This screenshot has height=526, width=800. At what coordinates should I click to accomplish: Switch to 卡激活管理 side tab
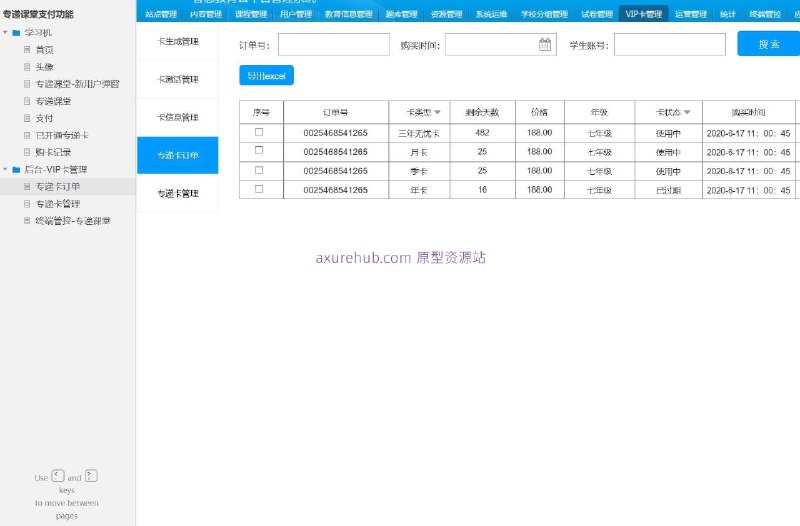[x=178, y=80]
